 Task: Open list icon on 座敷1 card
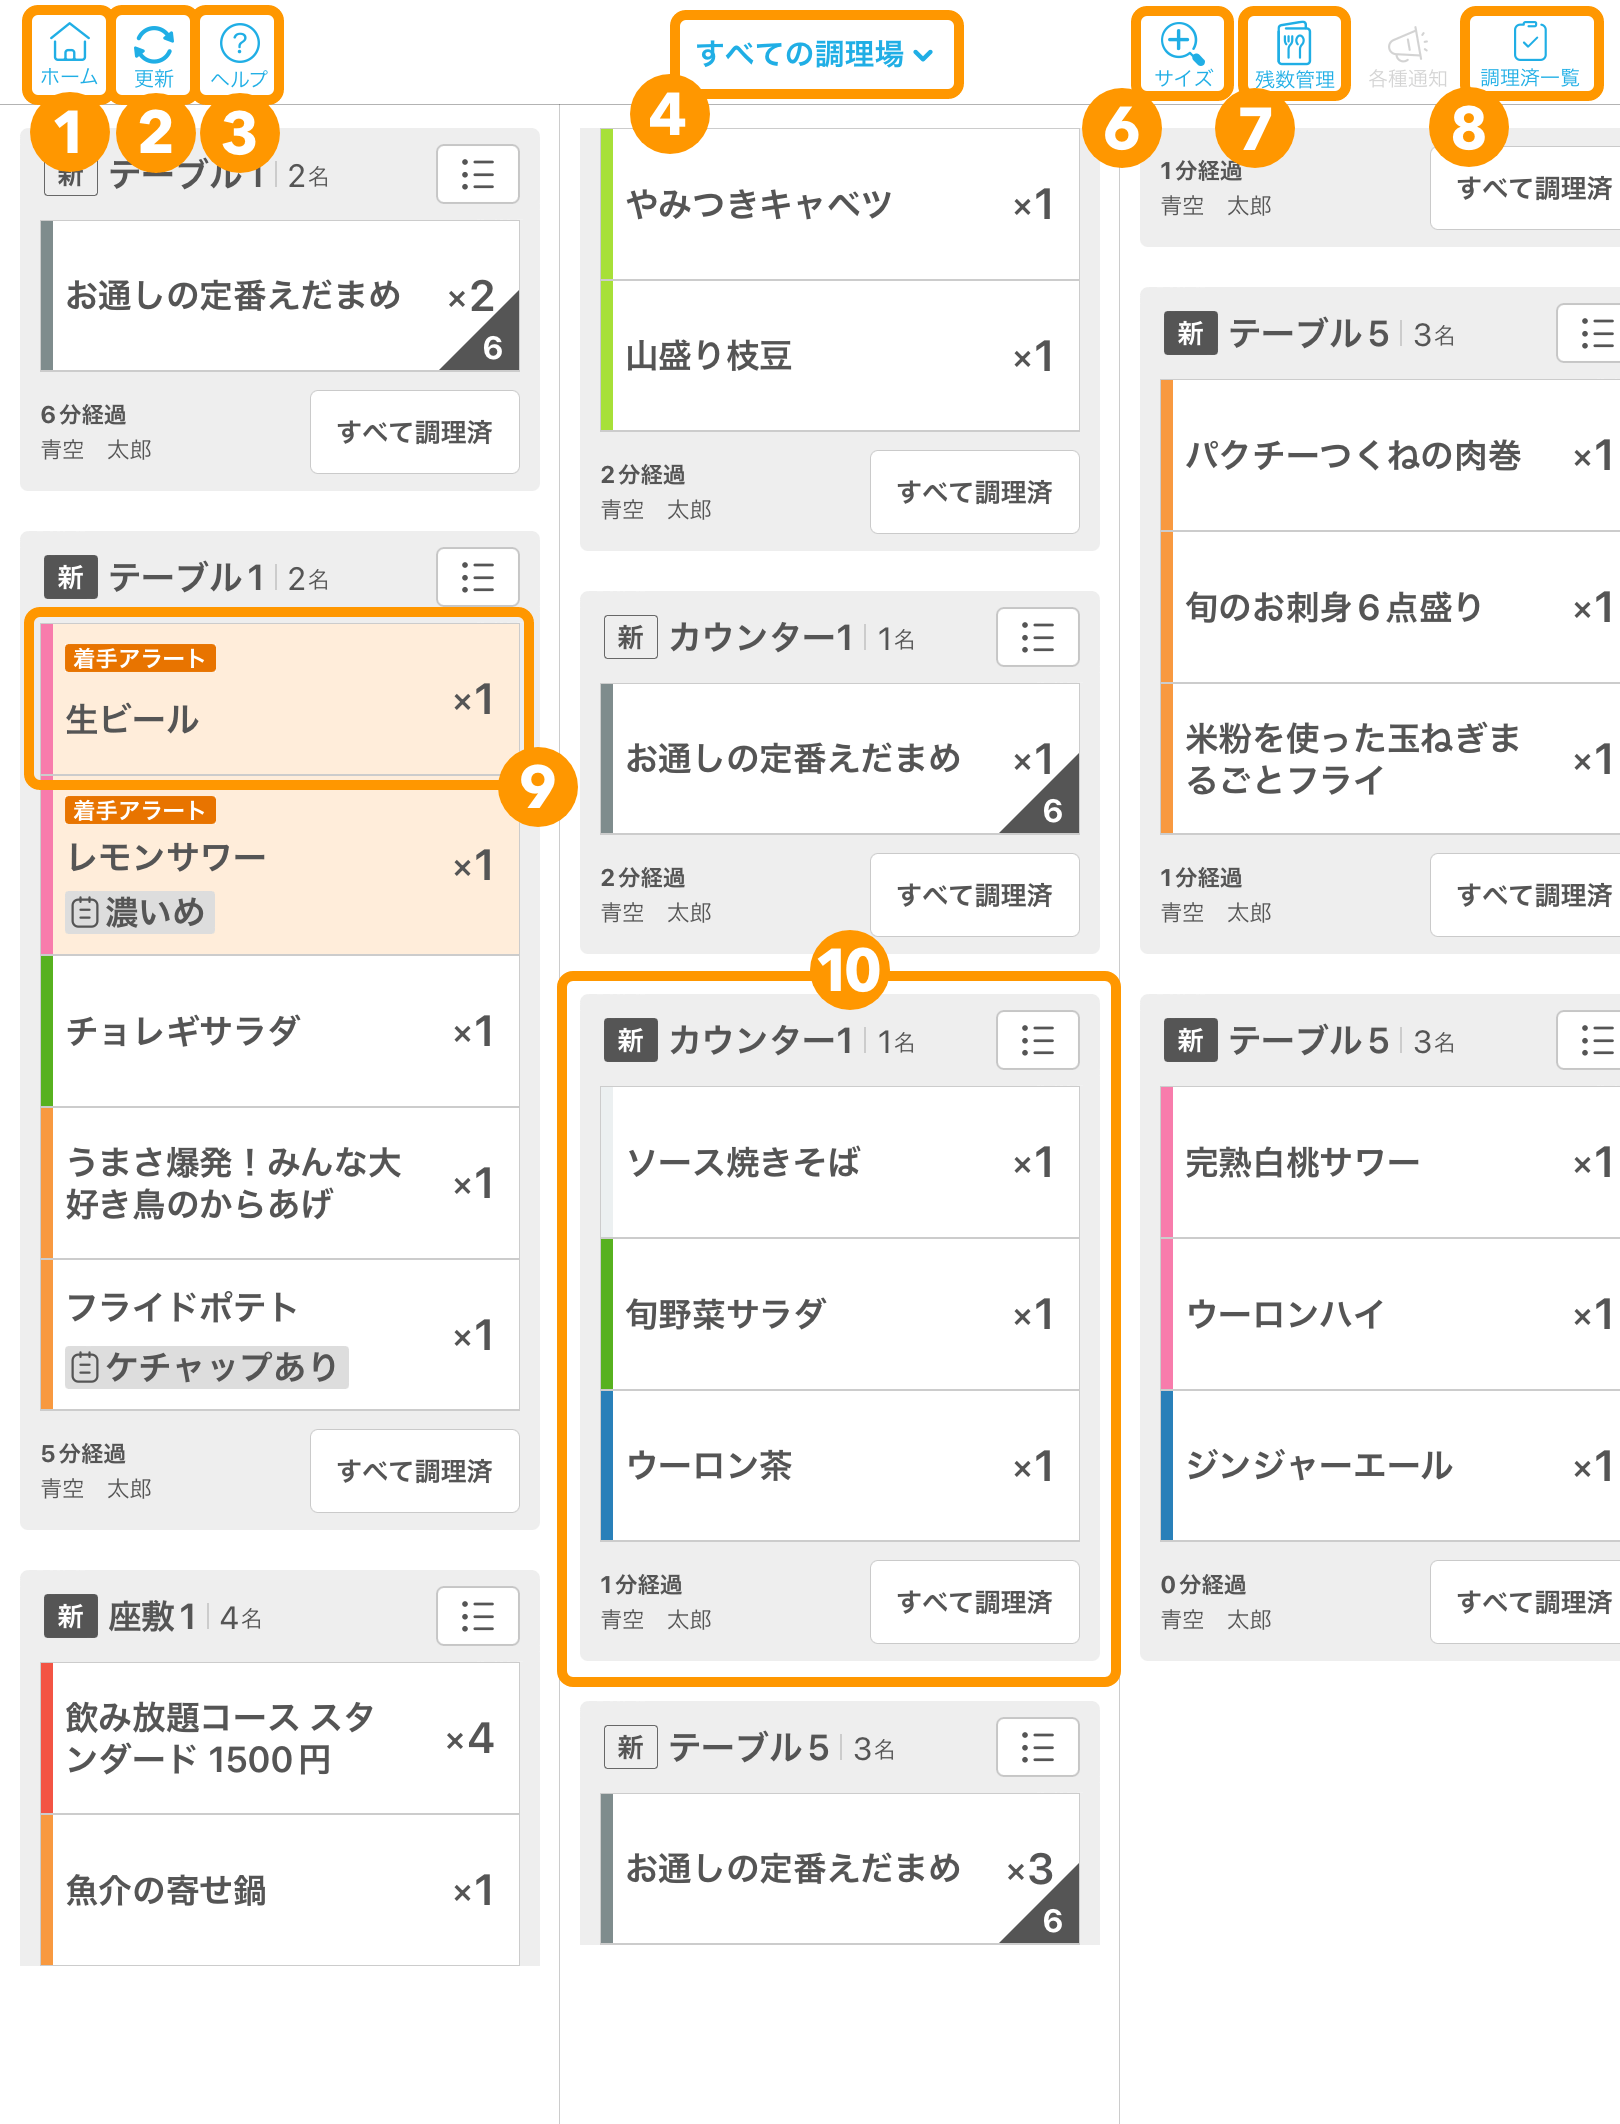pos(478,1616)
